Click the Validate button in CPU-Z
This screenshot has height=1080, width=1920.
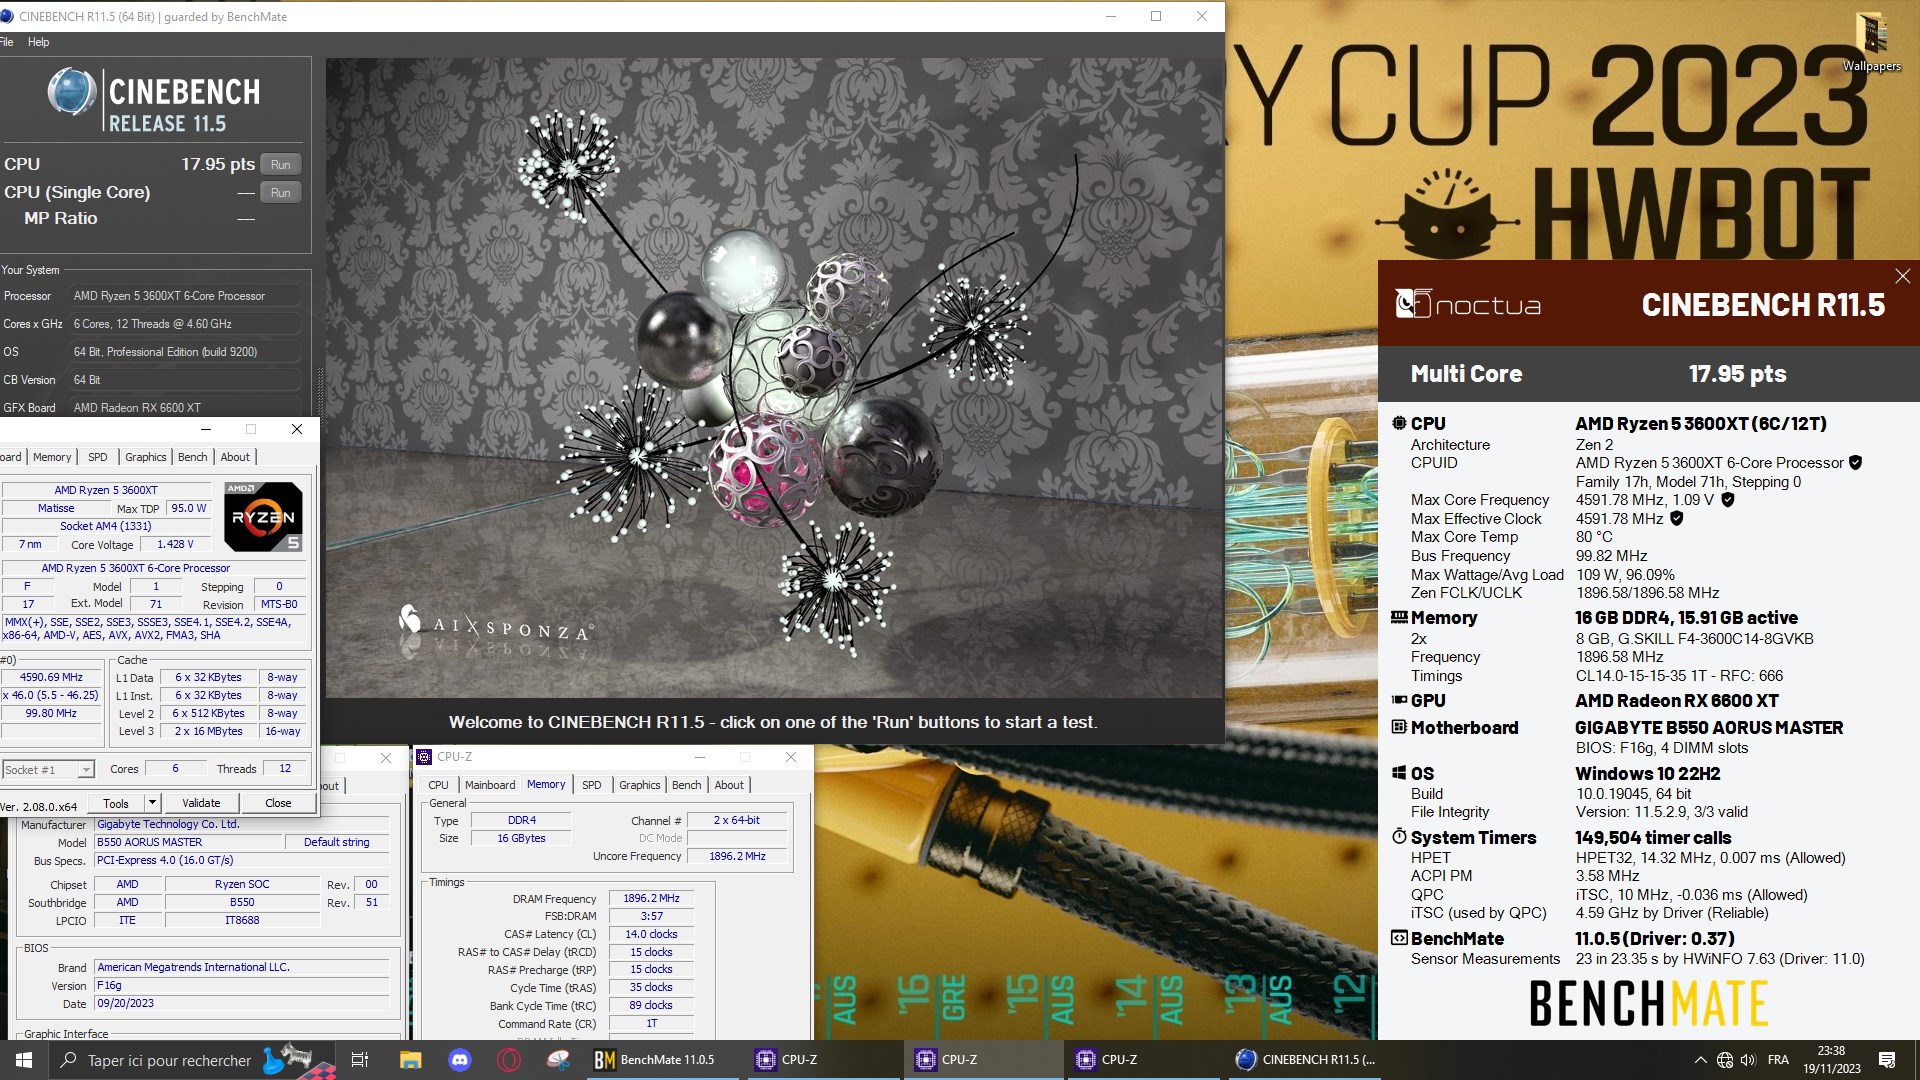(x=201, y=803)
